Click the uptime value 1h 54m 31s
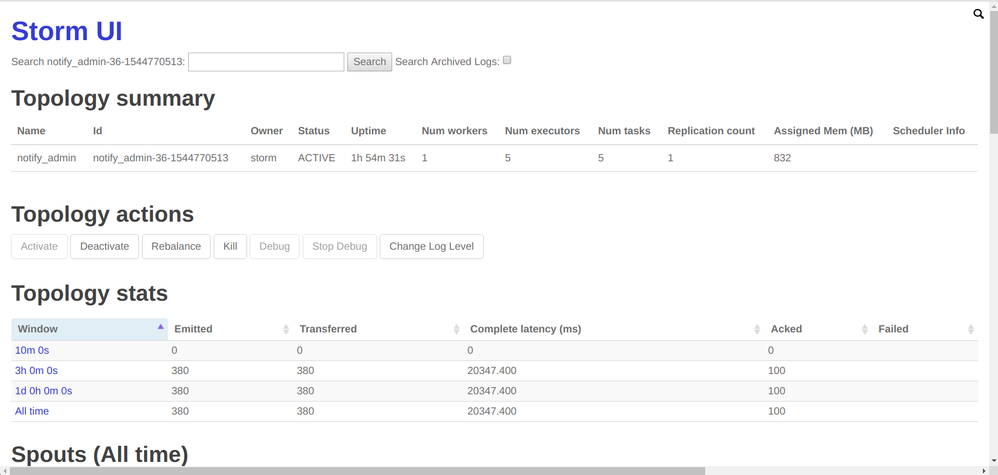This screenshot has width=998, height=475. [378, 158]
